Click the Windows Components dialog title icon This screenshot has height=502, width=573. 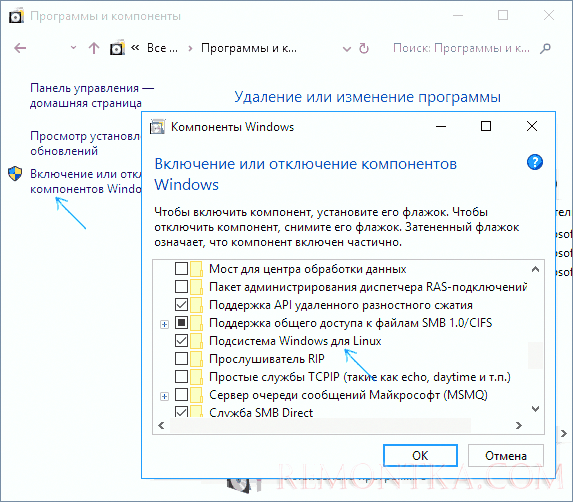pyautogui.click(x=157, y=127)
